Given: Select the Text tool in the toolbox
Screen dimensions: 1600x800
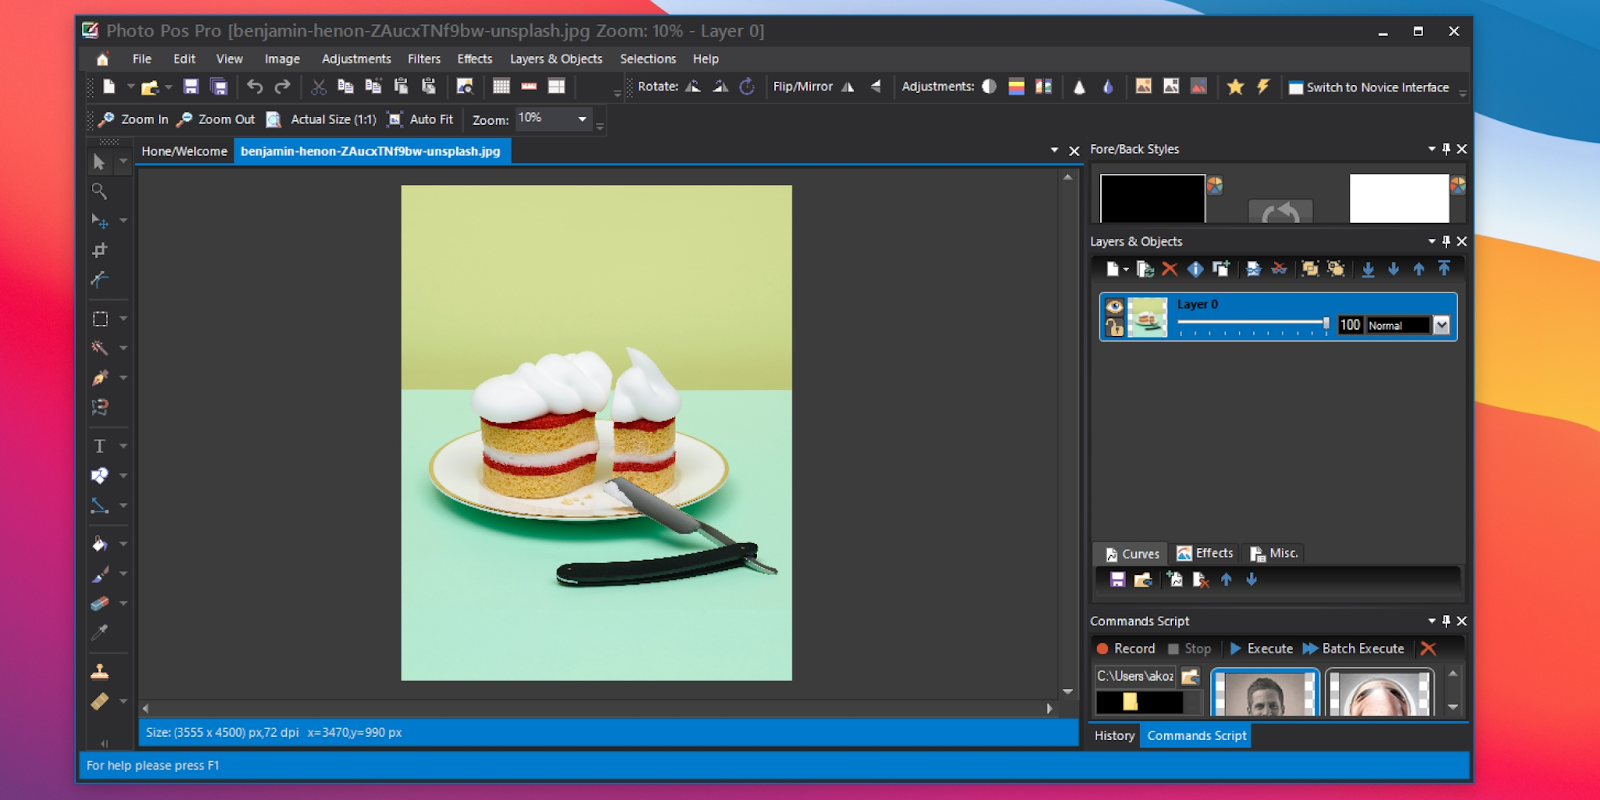Looking at the screenshot, I should [x=99, y=446].
